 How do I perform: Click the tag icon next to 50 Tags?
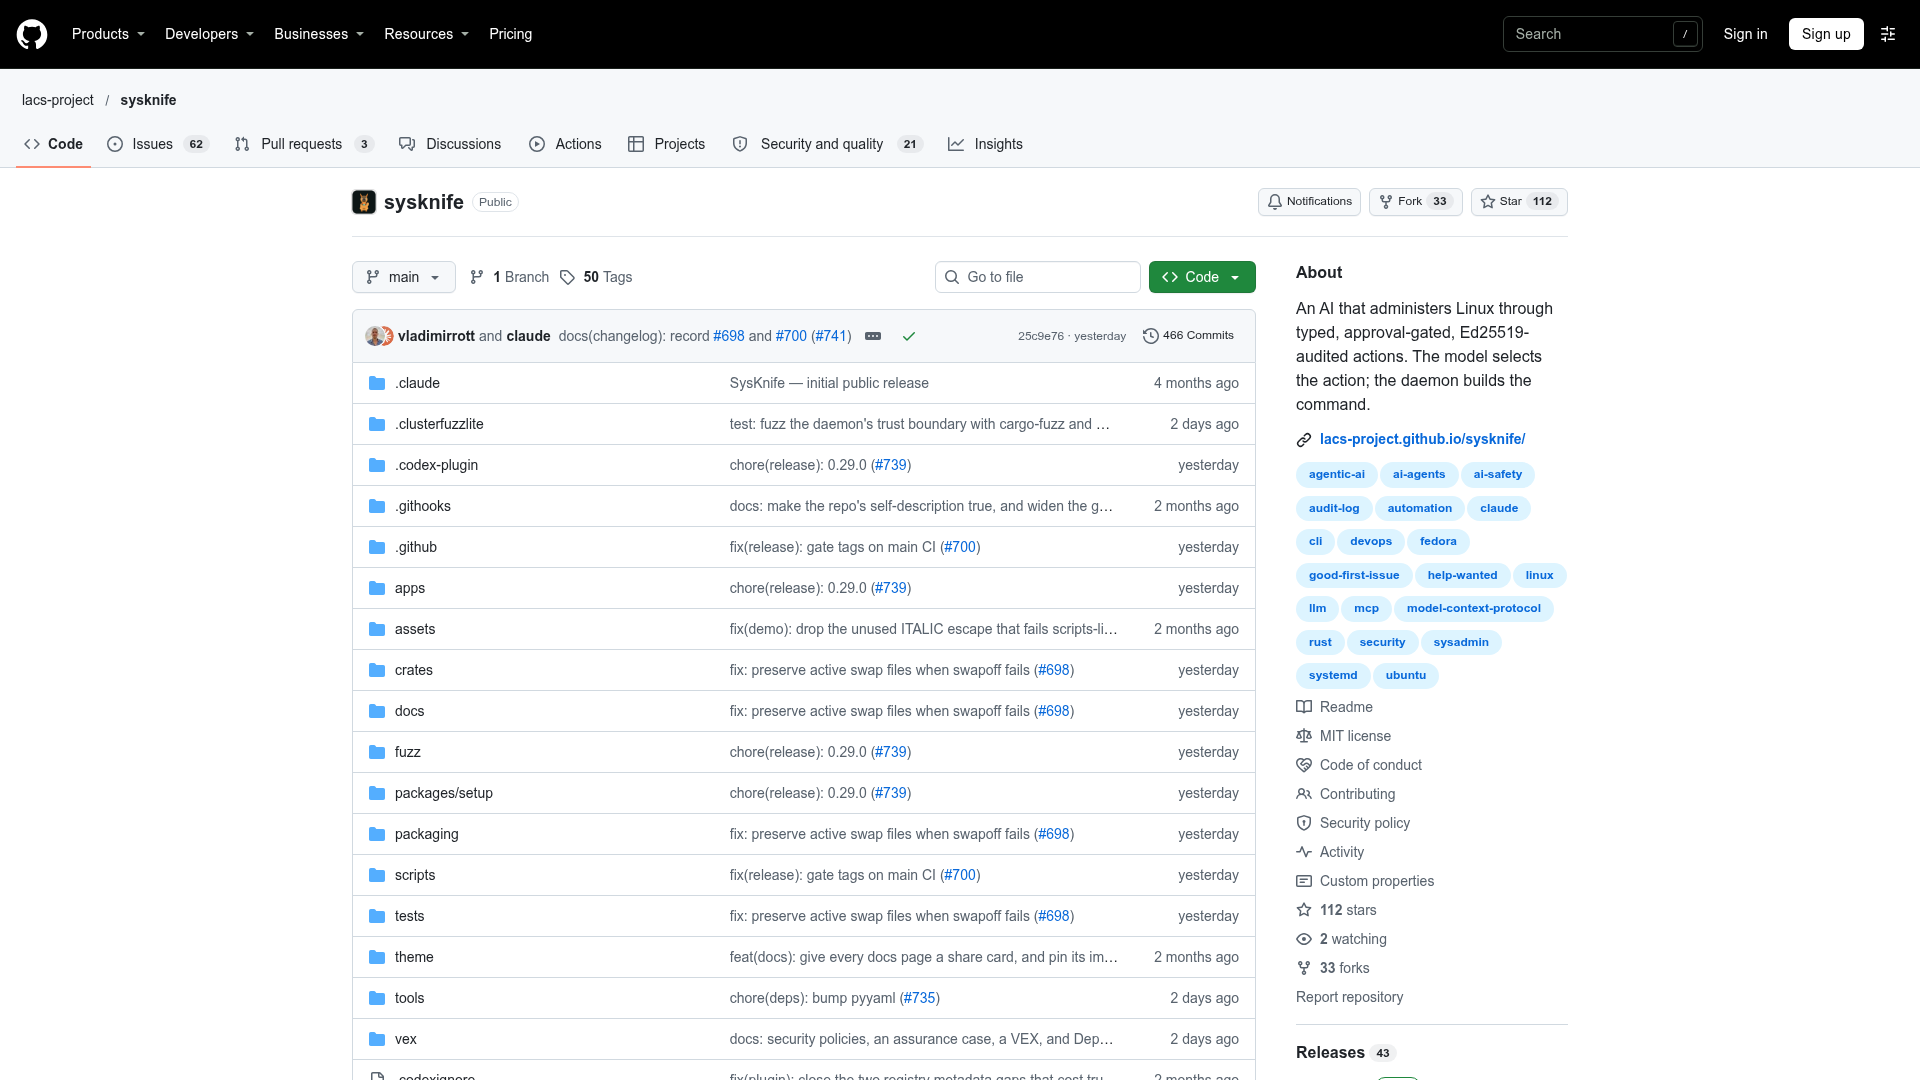coord(567,277)
